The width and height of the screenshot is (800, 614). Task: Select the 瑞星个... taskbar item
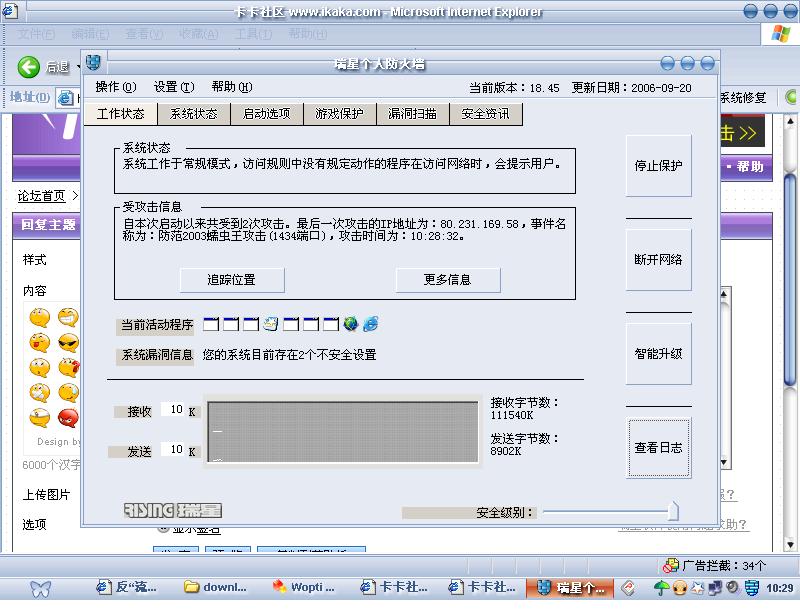point(571,588)
